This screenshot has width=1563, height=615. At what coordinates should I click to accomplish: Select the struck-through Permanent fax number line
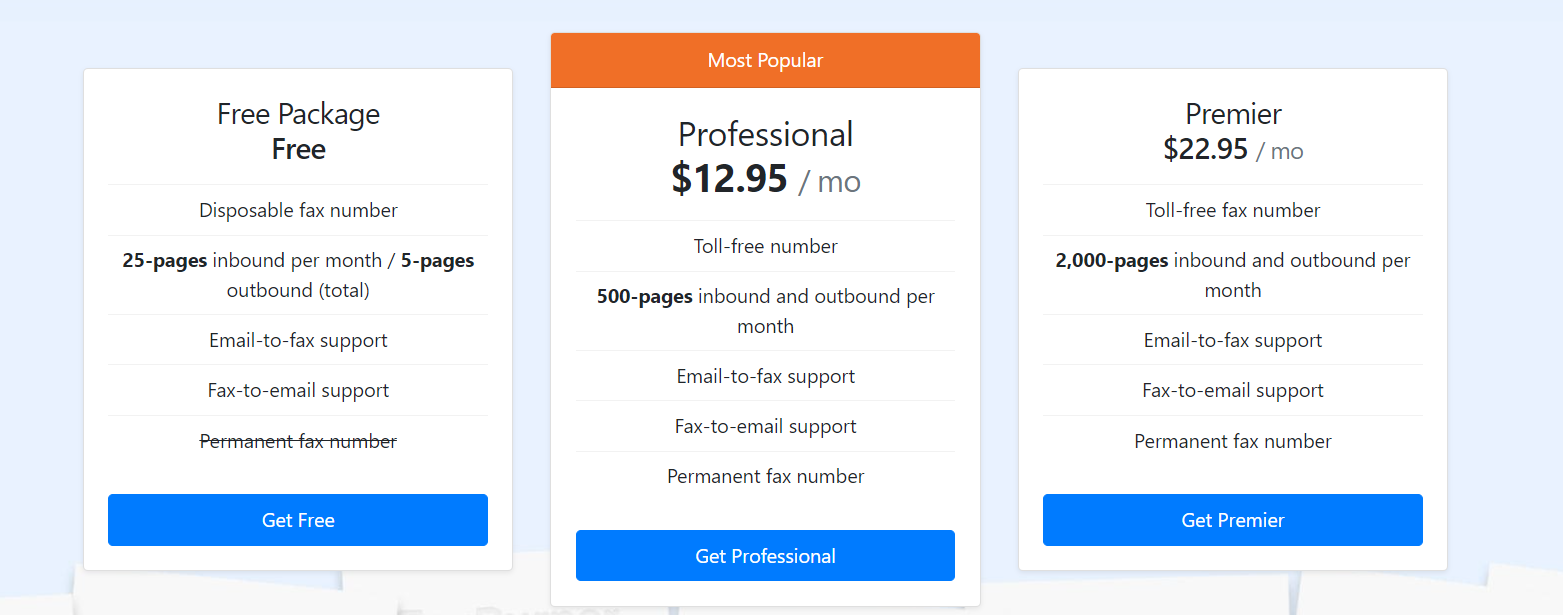click(298, 441)
